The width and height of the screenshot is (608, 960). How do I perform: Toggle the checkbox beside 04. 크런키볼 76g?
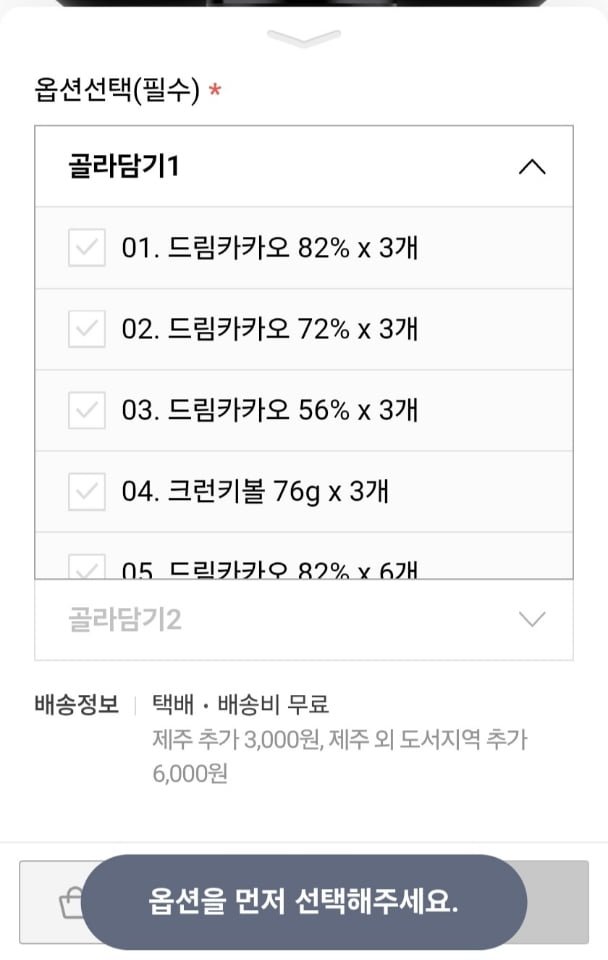pyautogui.click(x=87, y=491)
